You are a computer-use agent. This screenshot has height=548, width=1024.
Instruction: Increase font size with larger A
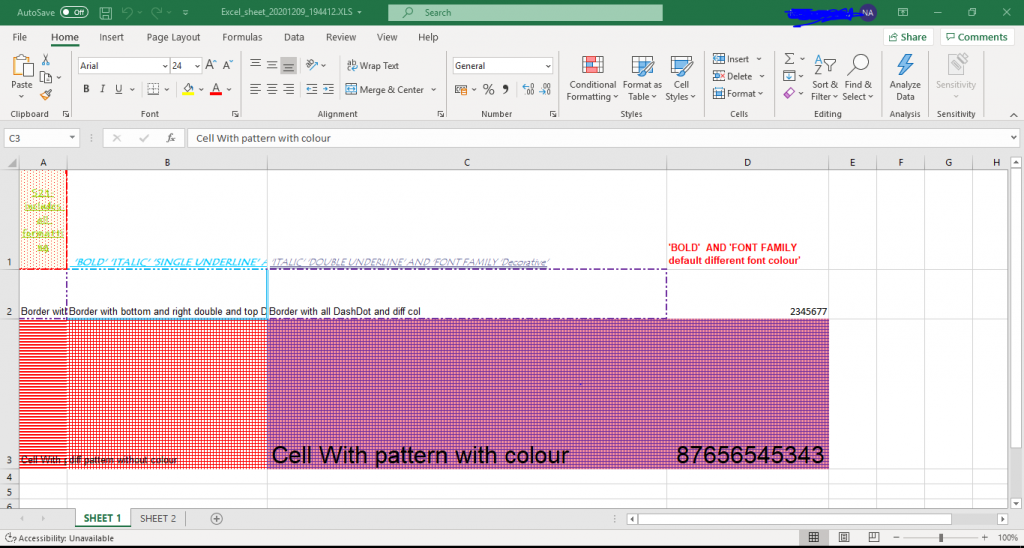tap(211, 65)
